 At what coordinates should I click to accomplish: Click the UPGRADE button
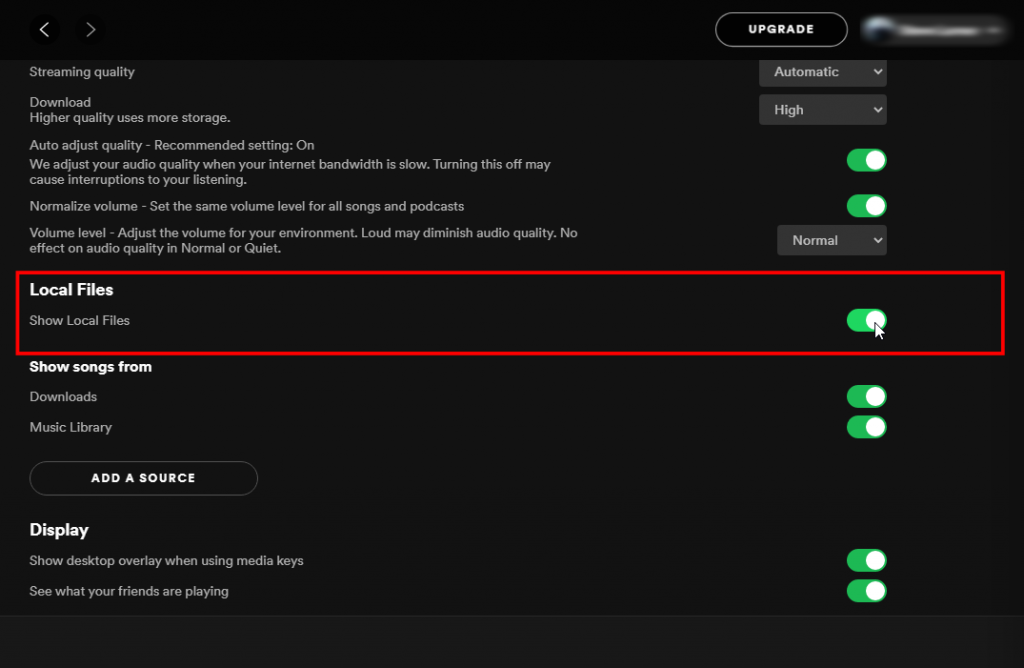point(781,29)
